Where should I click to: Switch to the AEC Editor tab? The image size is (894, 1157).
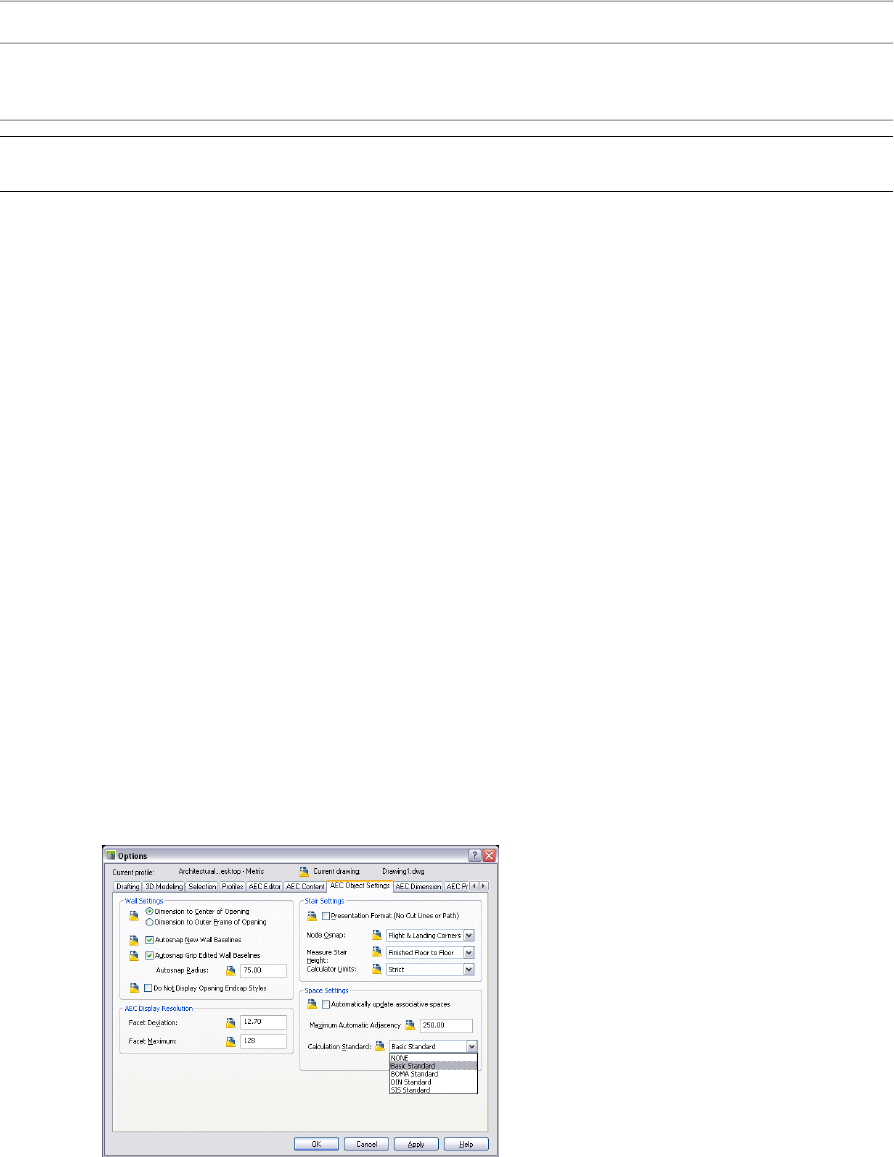[x=265, y=886]
